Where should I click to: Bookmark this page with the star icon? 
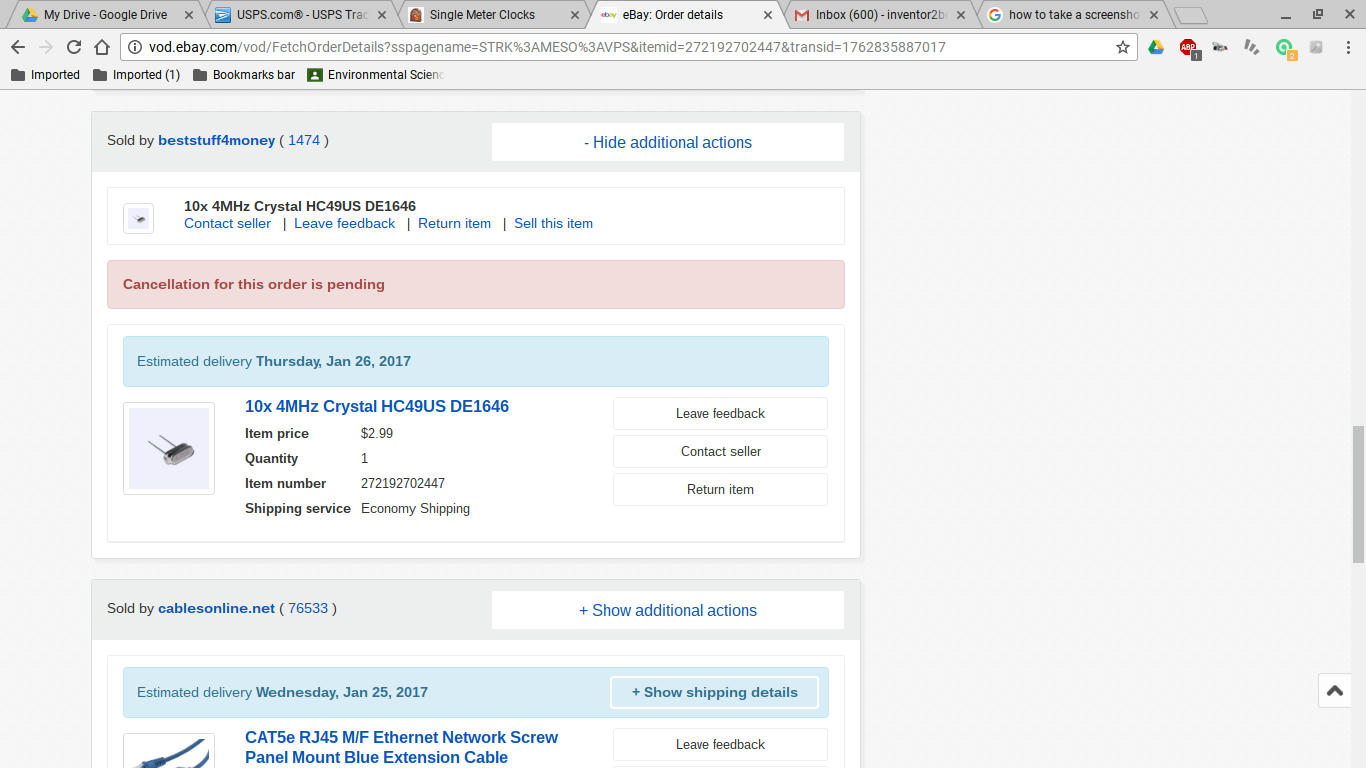pos(1122,47)
